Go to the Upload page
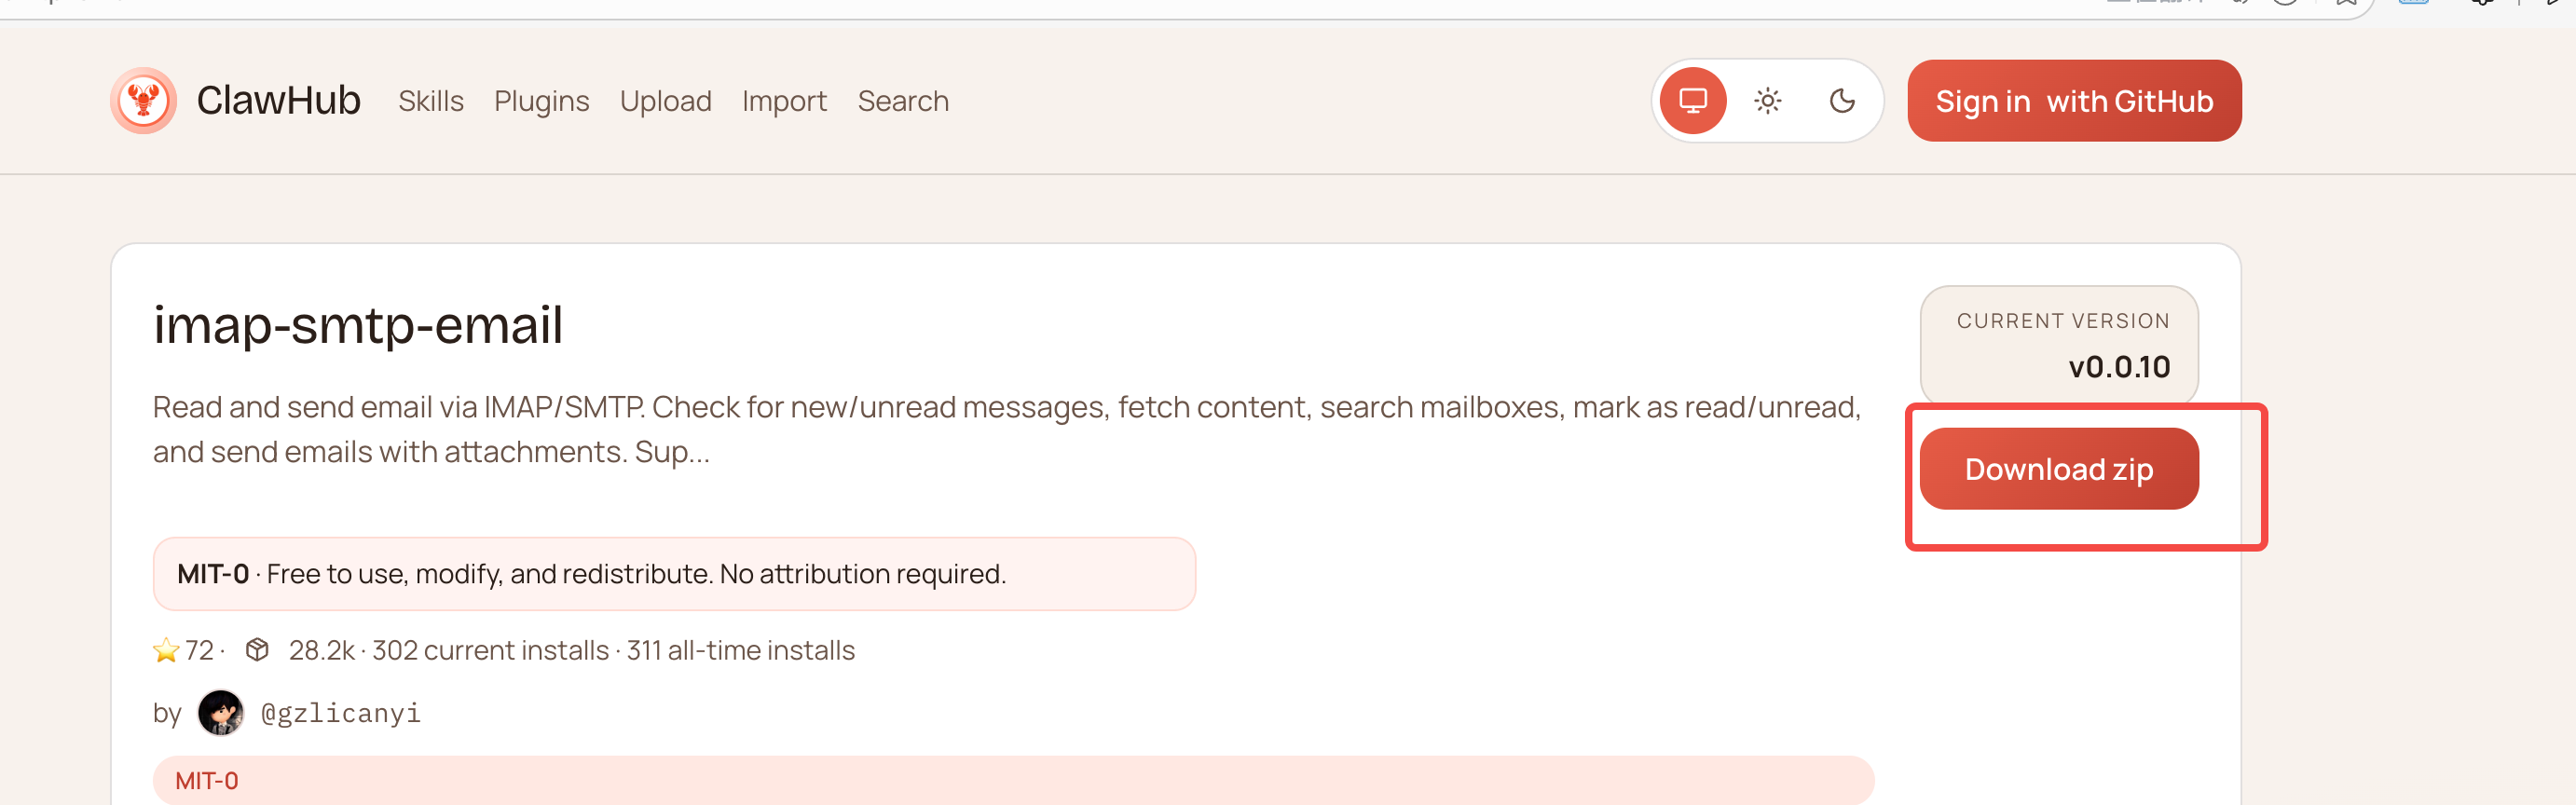The height and width of the screenshot is (805, 2576). click(665, 101)
